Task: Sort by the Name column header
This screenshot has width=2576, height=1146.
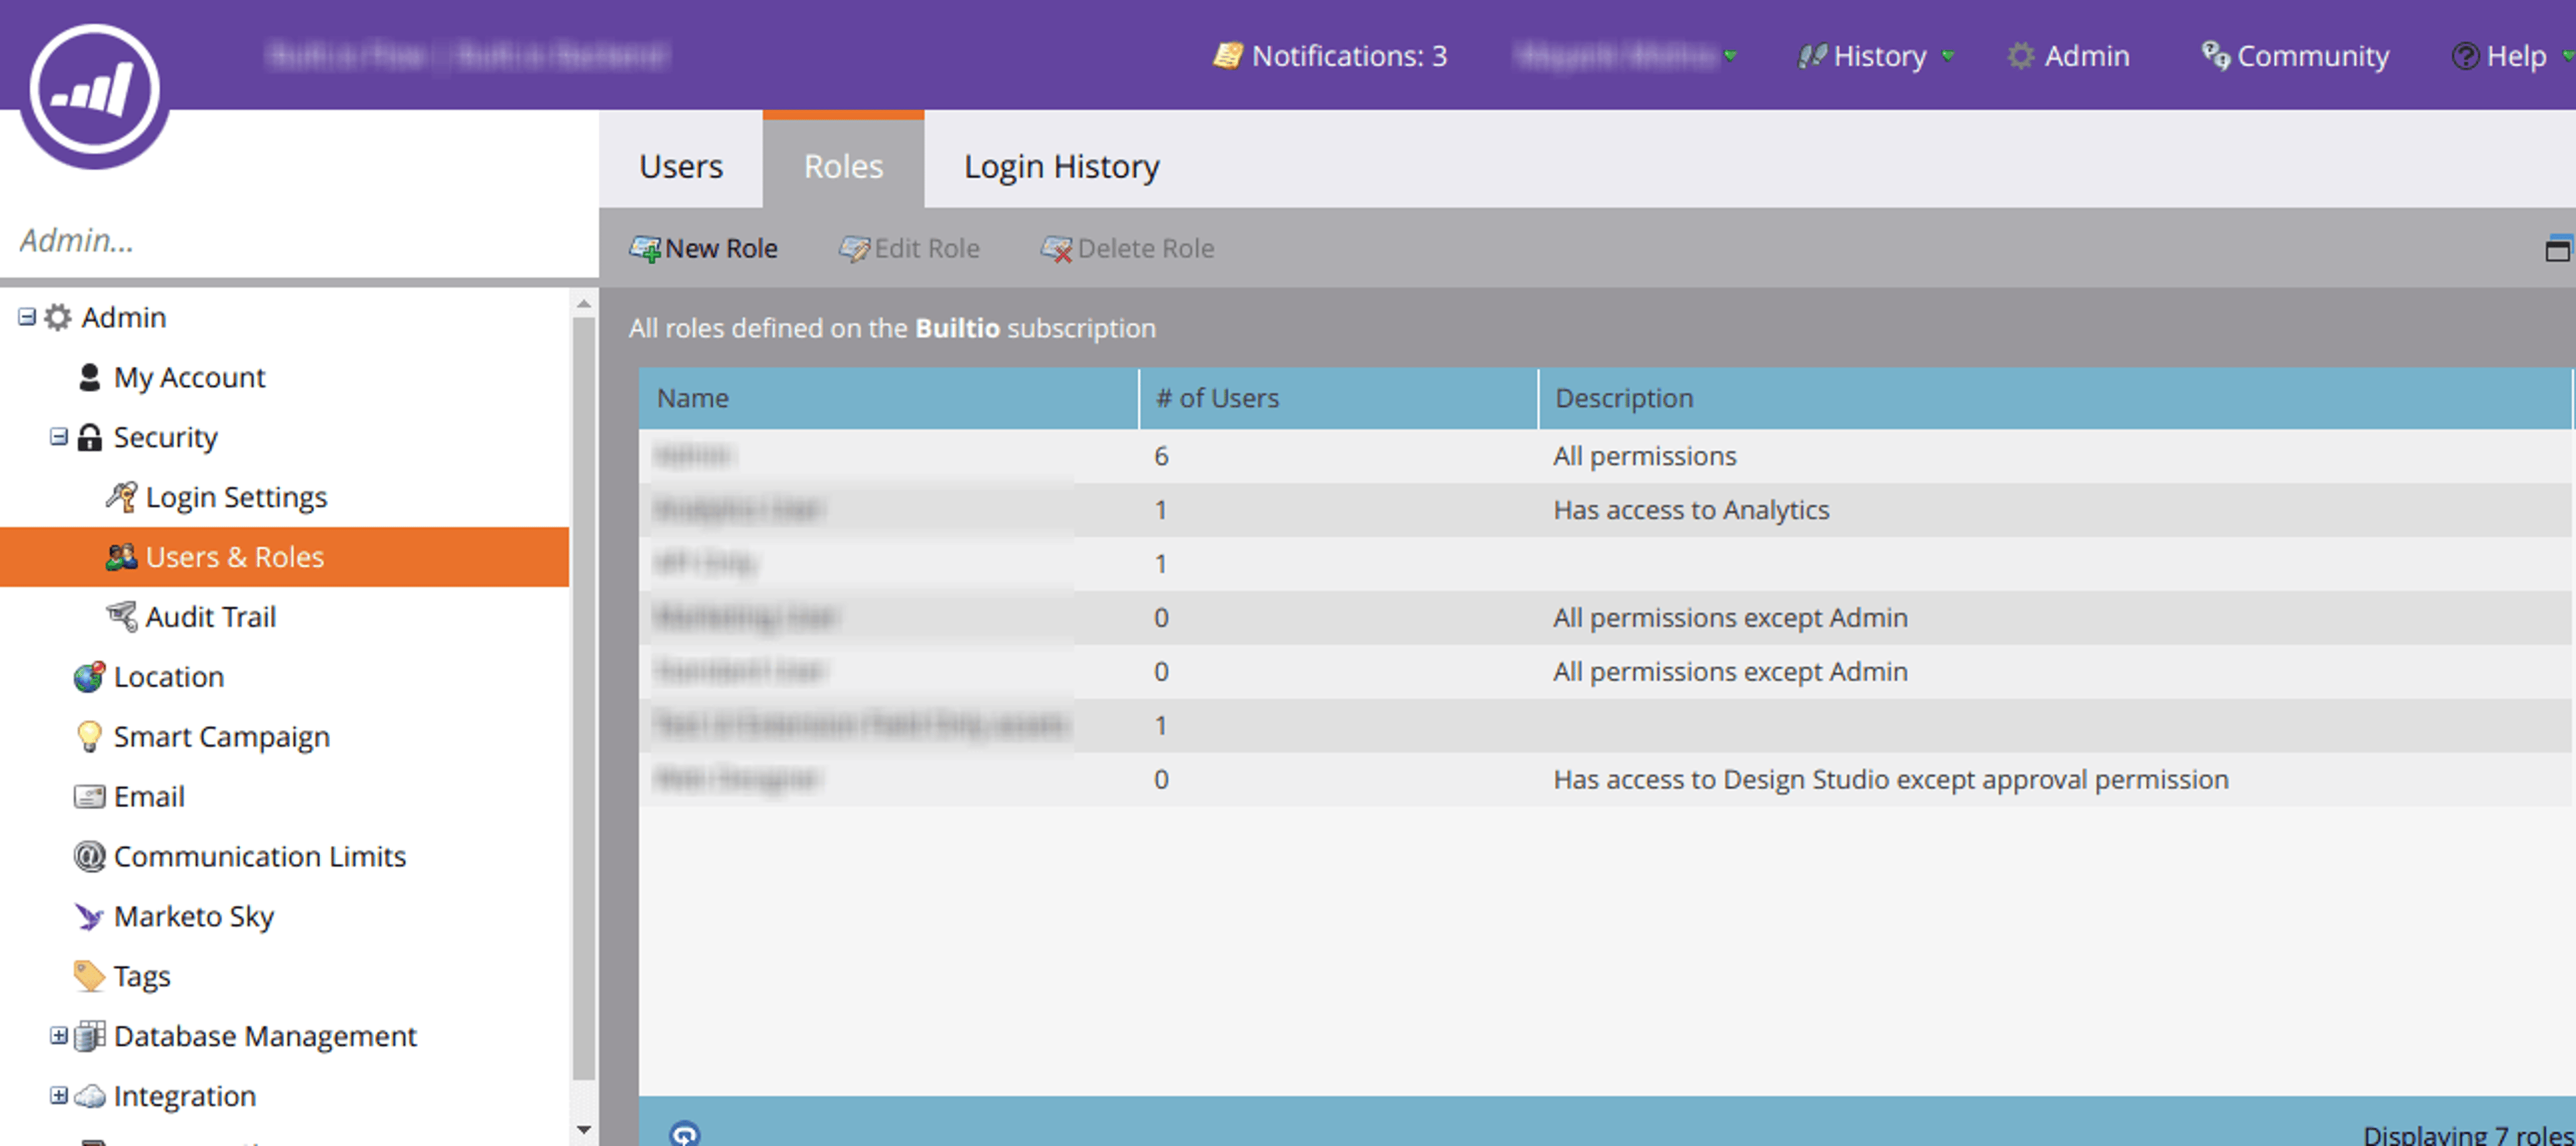Action: click(888, 398)
